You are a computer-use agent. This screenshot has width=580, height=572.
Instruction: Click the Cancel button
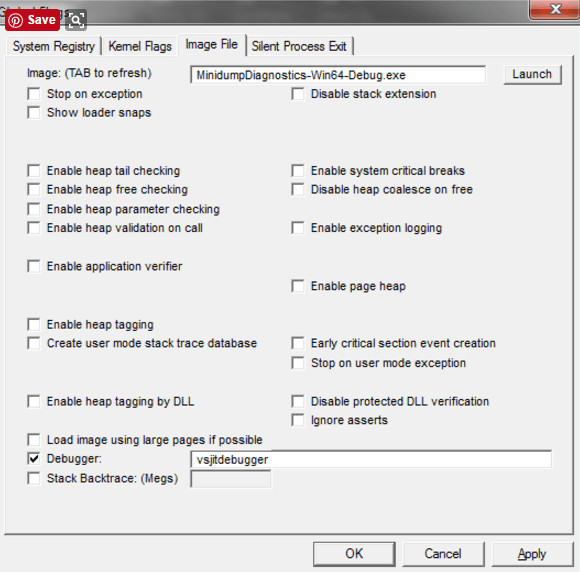(443, 554)
